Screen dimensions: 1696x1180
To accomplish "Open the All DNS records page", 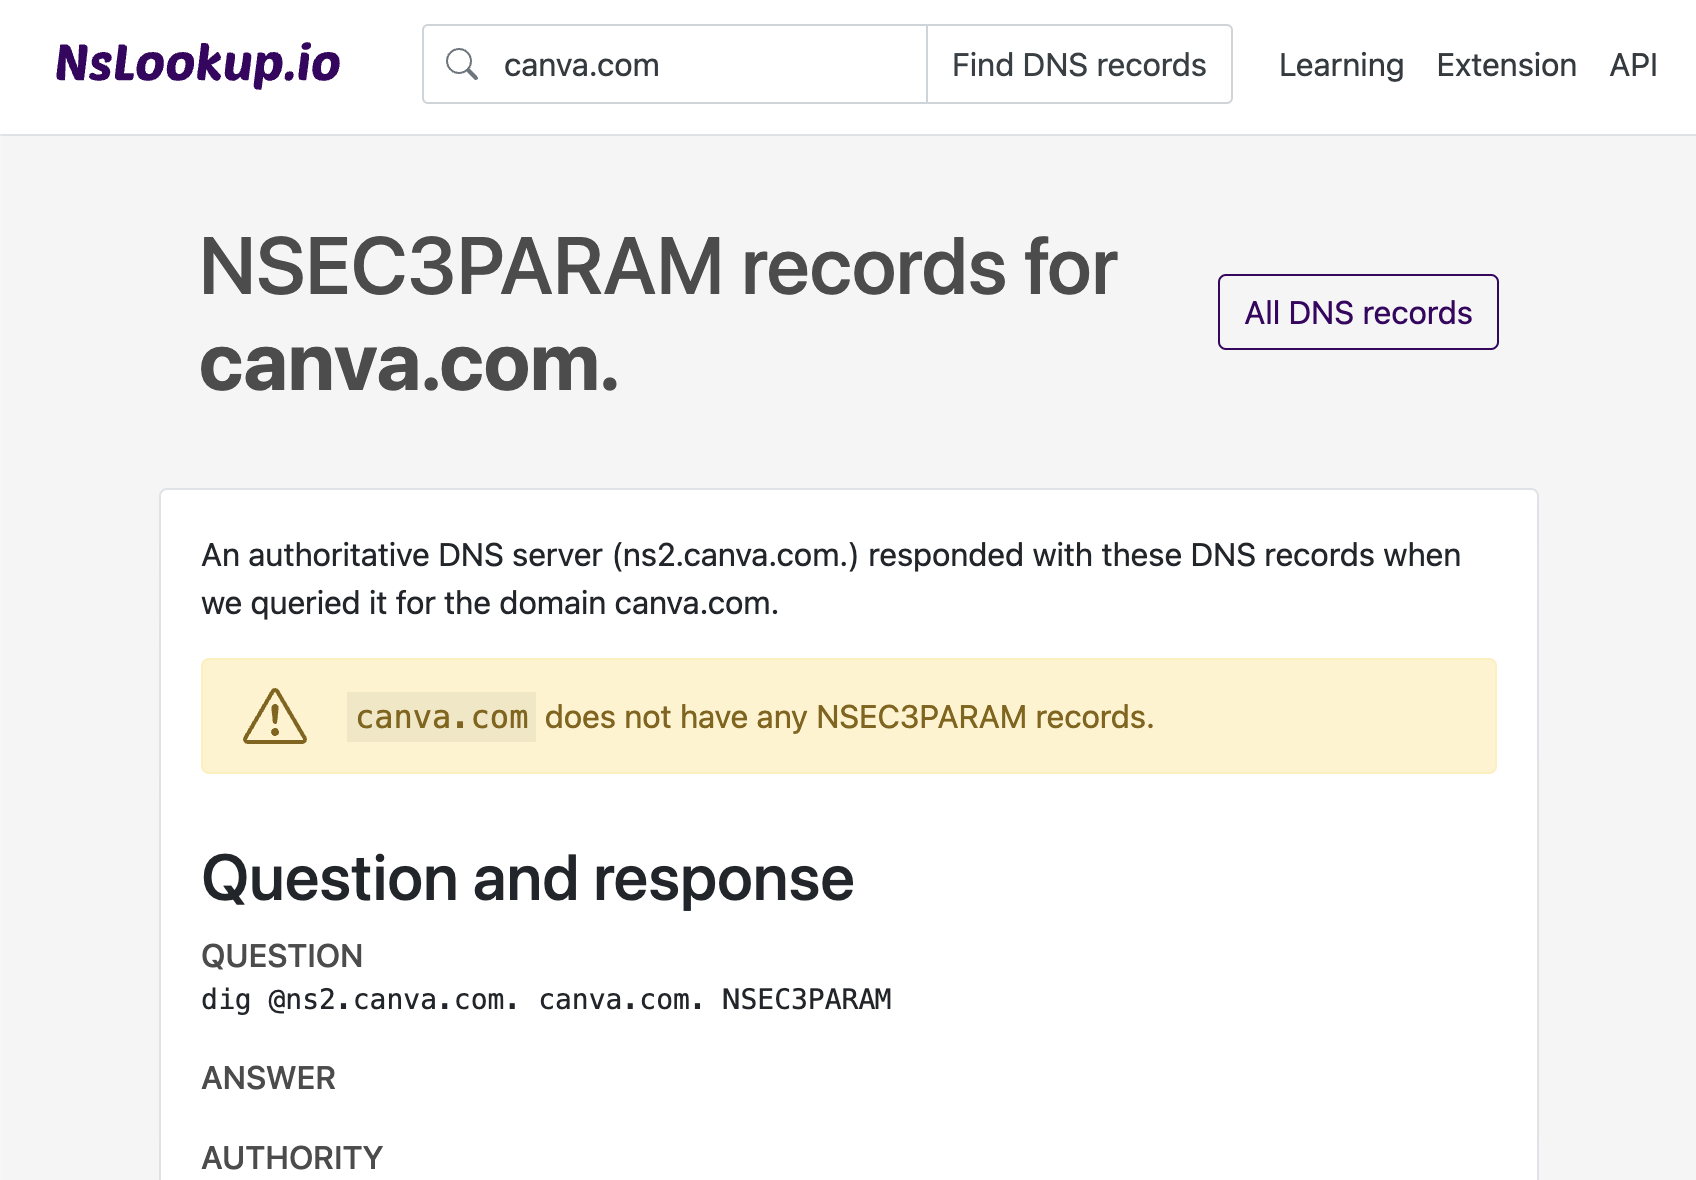I will pos(1357,312).
